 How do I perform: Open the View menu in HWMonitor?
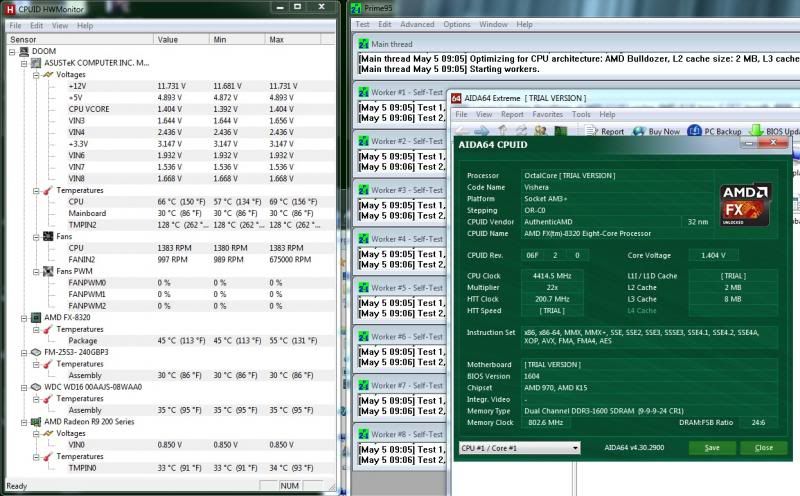click(59, 25)
